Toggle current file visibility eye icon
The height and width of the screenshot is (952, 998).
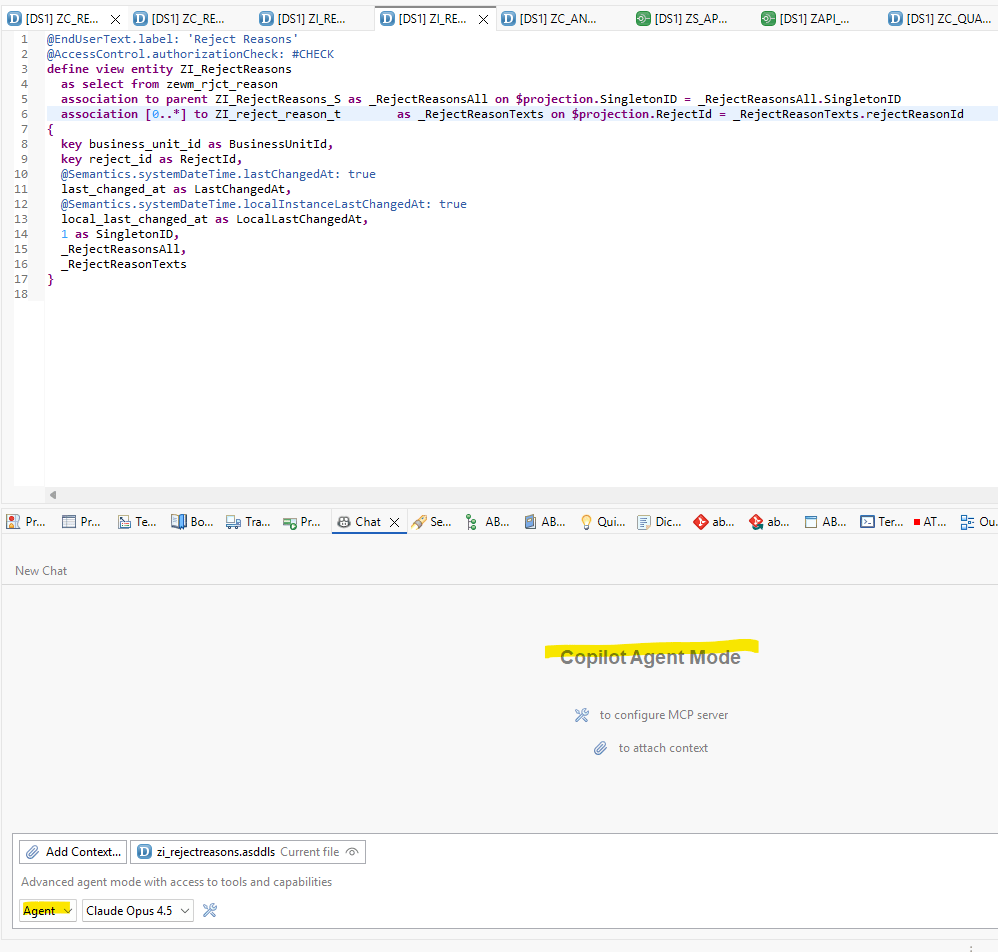click(352, 852)
